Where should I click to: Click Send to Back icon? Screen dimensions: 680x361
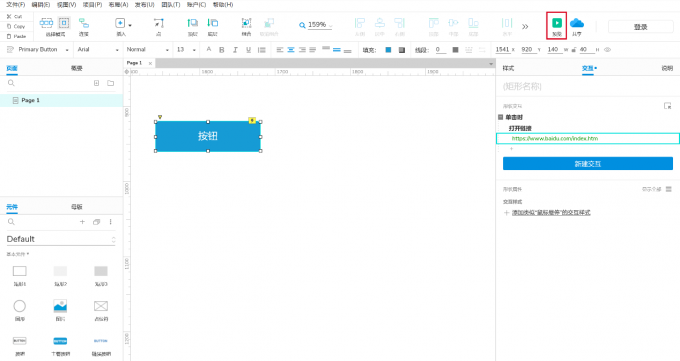(212, 23)
